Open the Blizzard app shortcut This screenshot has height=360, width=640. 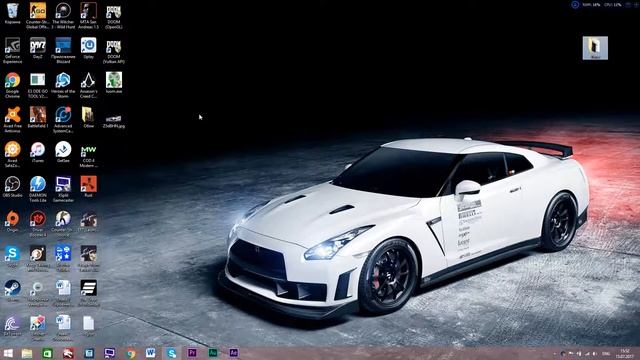pyautogui.click(x=63, y=50)
